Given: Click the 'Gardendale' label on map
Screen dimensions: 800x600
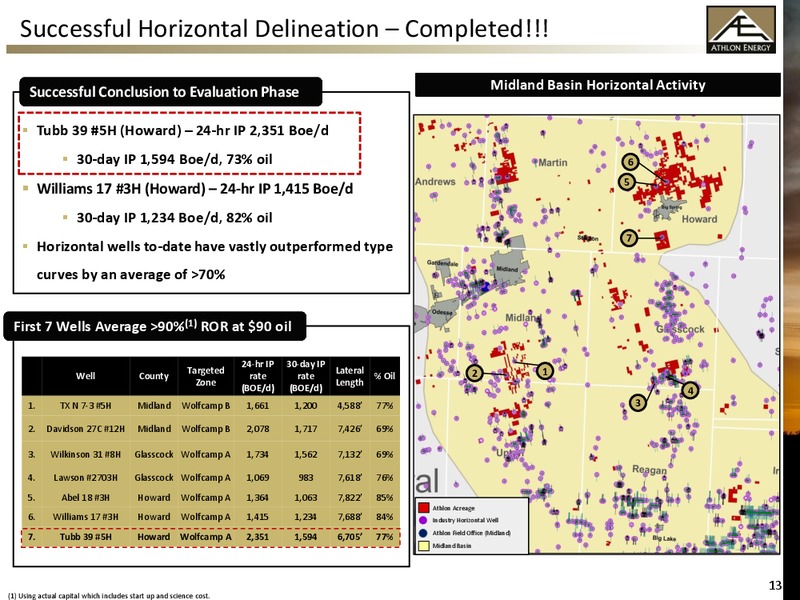Looking at the screenshot, I should [x=442, y=263].
